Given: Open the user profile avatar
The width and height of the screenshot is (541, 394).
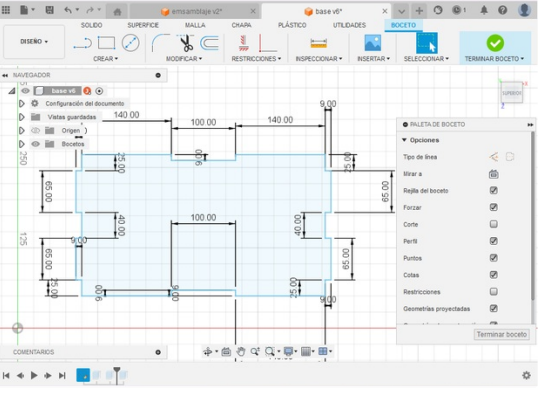Looking at the screenshot, I should click(x=524, y=10).
